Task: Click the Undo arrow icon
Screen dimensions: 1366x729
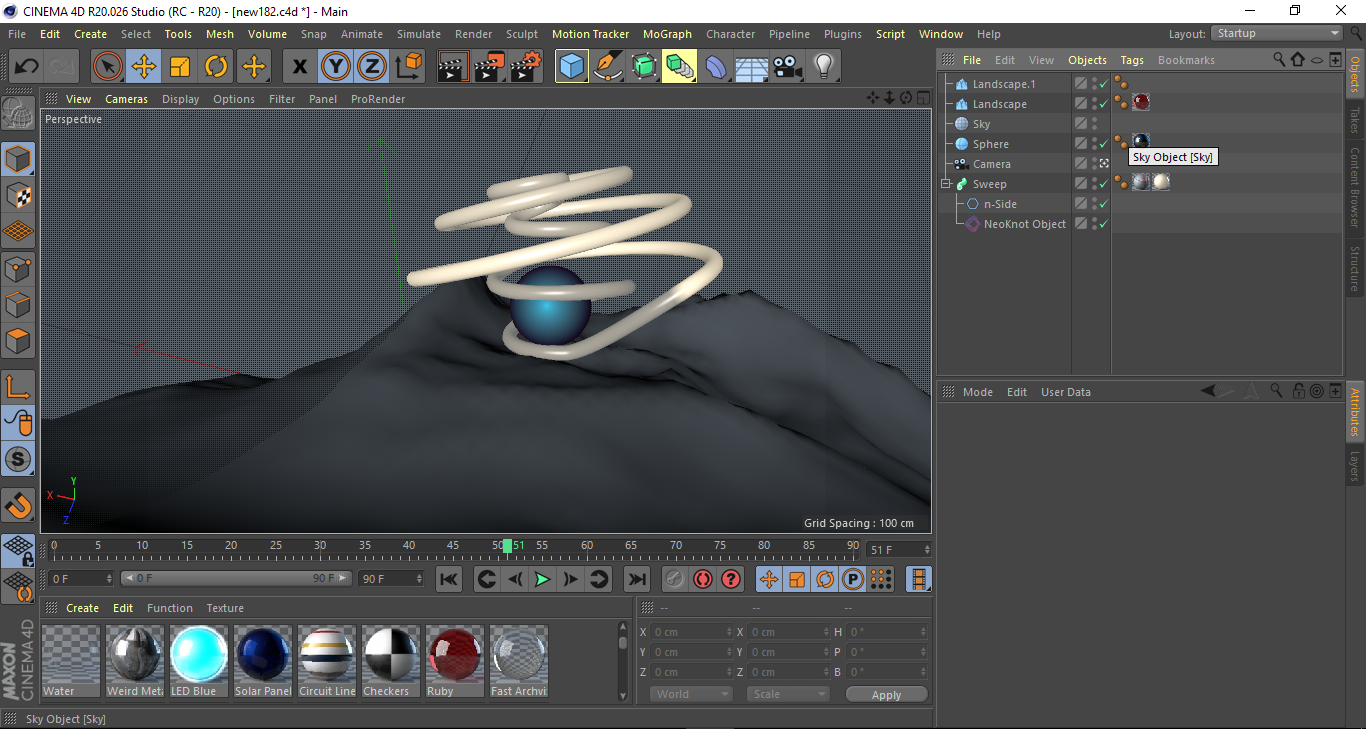Action: click(27, 67)
